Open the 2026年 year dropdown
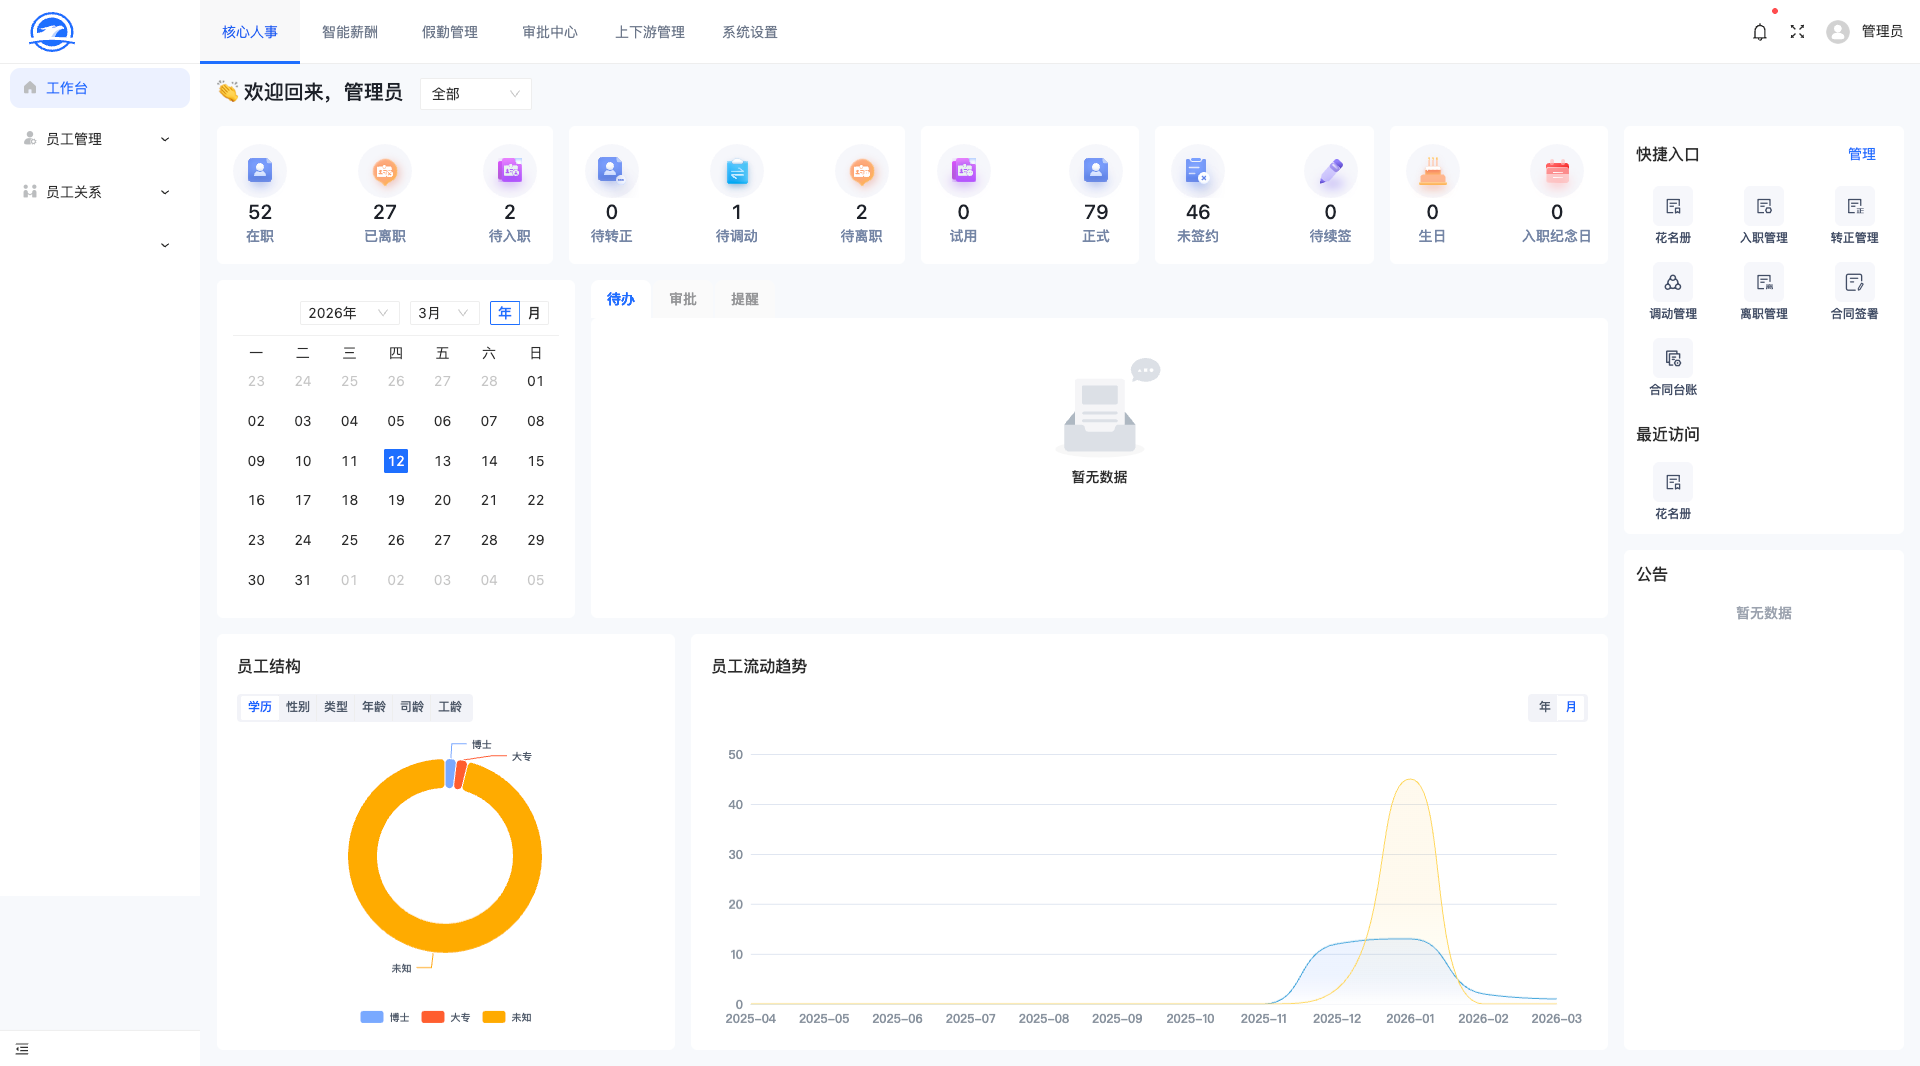 (x=349, y=313)
